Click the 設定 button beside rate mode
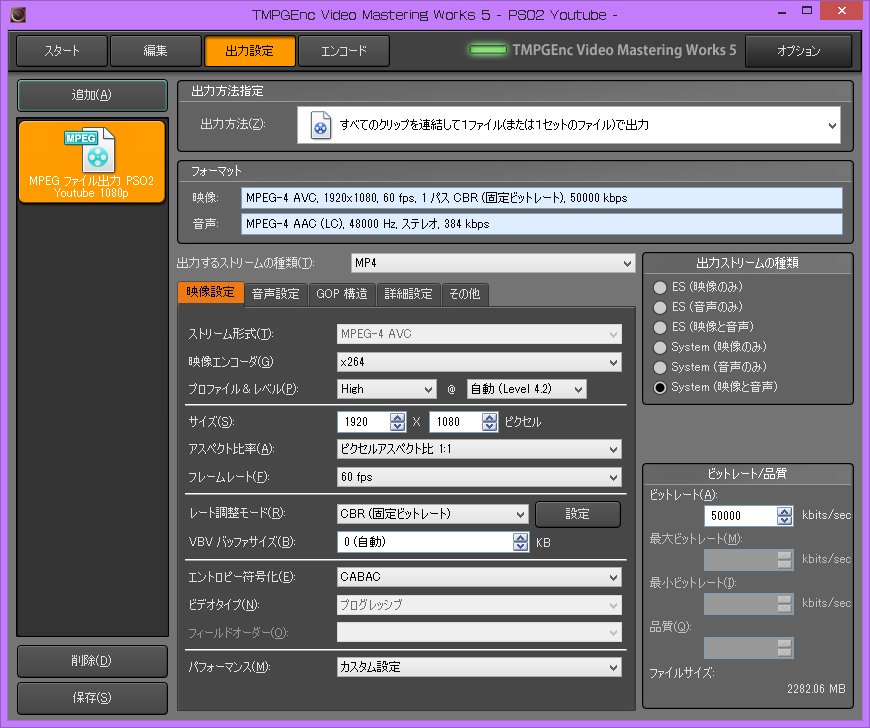 tap(578, 514)
